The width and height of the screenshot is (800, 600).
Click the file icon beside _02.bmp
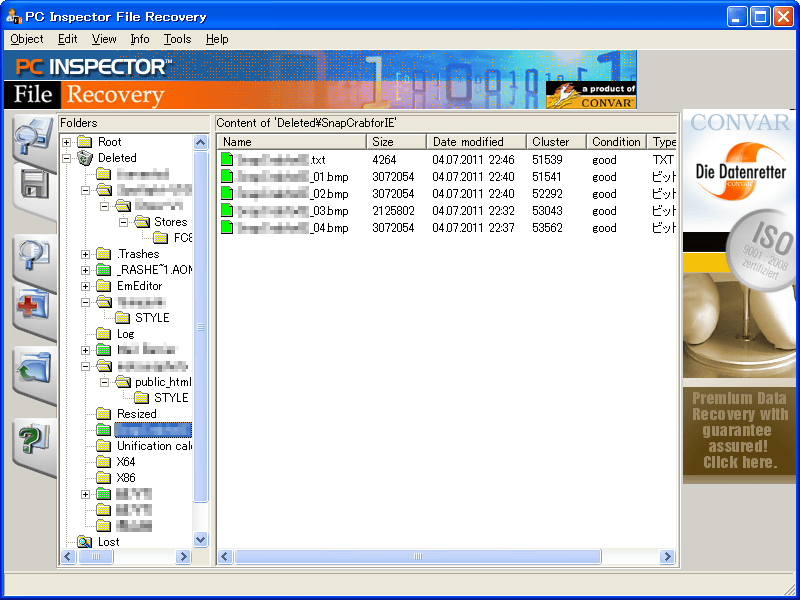click(227, 194)
